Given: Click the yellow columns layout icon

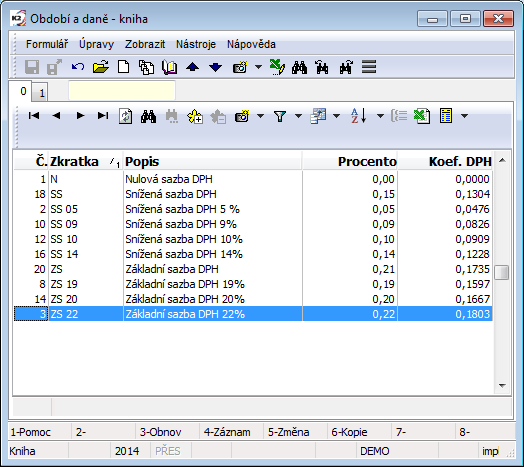Looking at the screenshot, I should (x=446, y=116).
